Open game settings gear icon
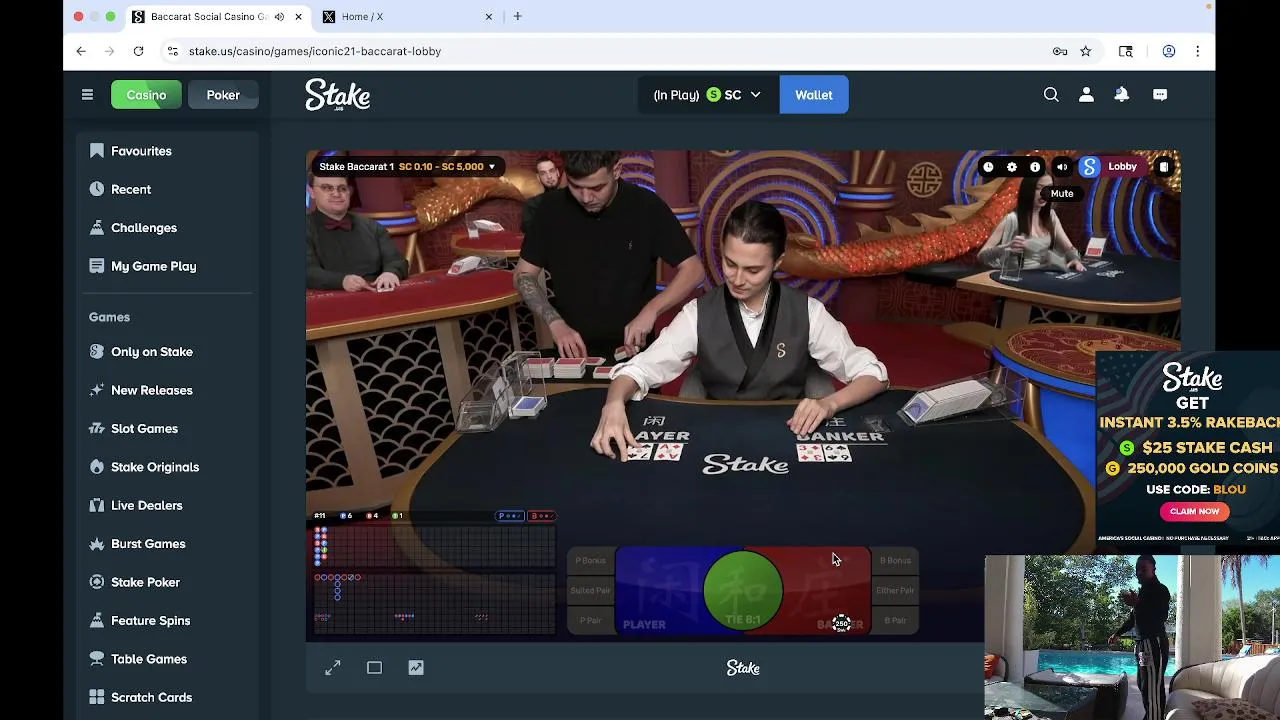This screenshot has height=720, width=1280. pos(1012,167)
